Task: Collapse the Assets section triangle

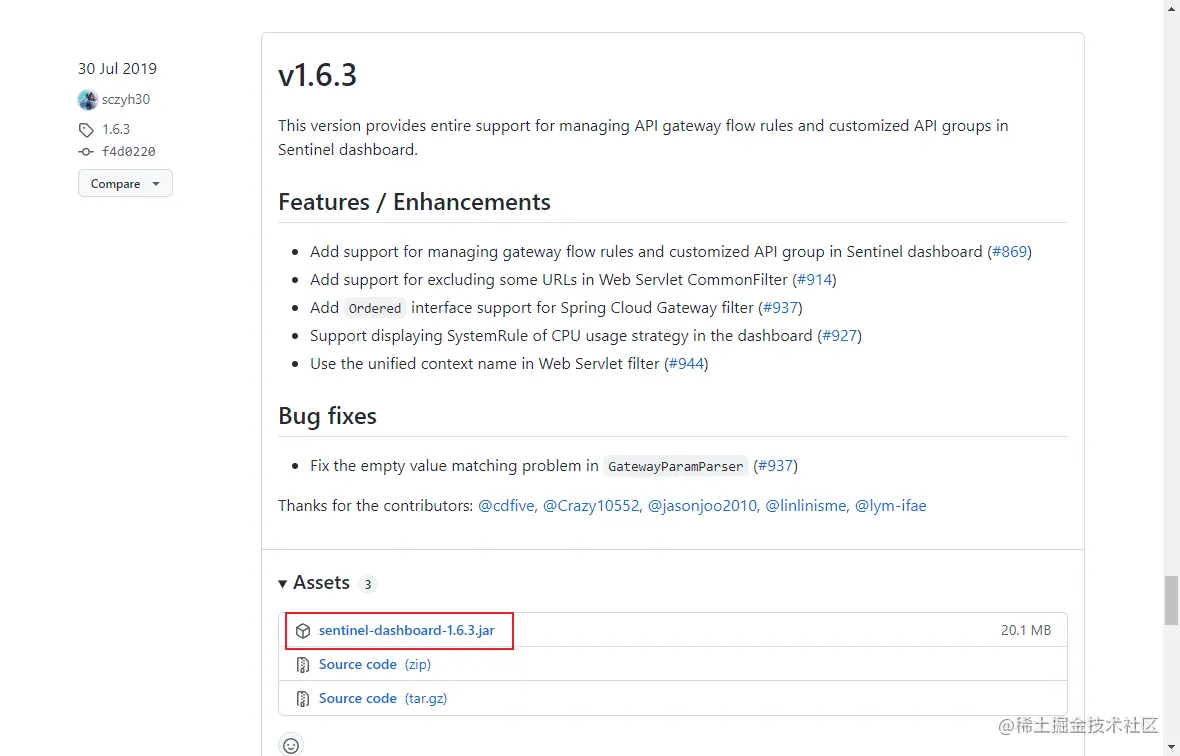Action: [283, 584]
